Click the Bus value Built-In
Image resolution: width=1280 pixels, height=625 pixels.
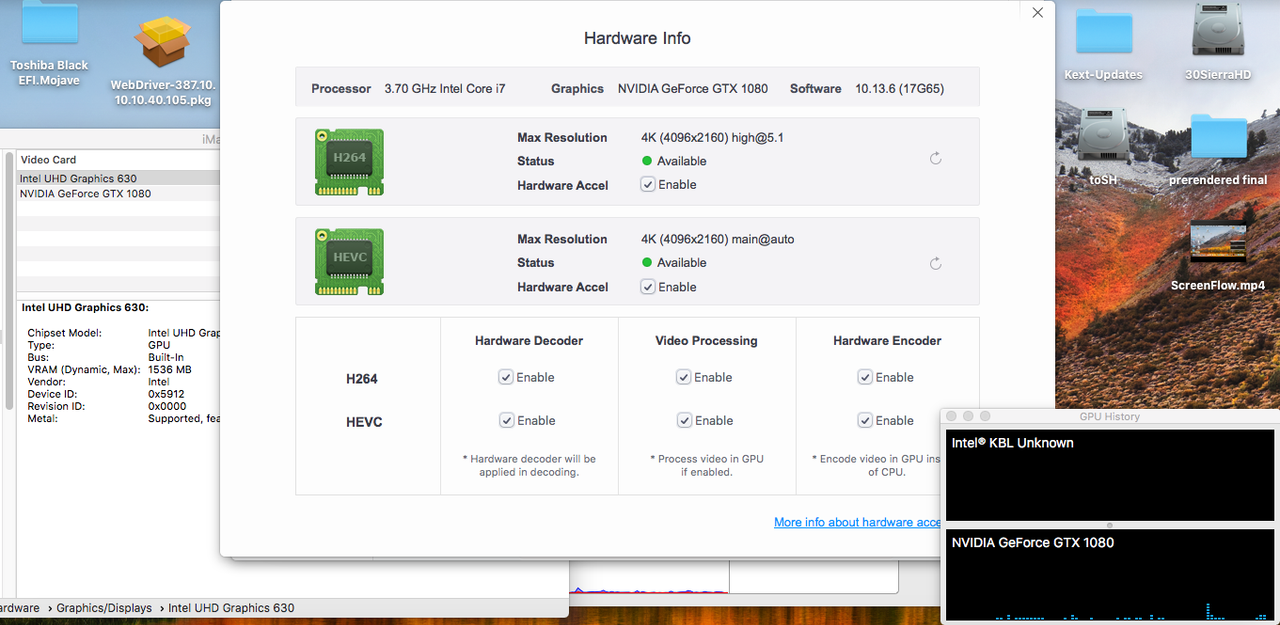(x=166, y=357)
